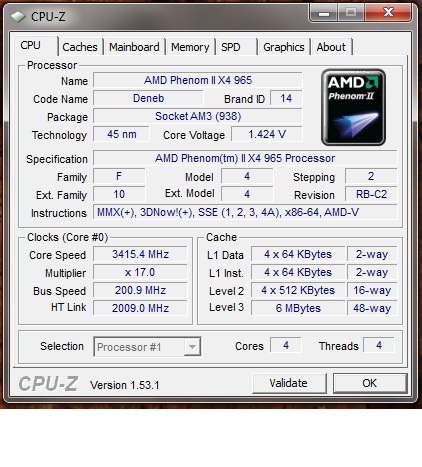This screenshot has width=422, height=467.
Task: Click the dropdown arrow beside Processor #1
Action: [x=192, y=347]
